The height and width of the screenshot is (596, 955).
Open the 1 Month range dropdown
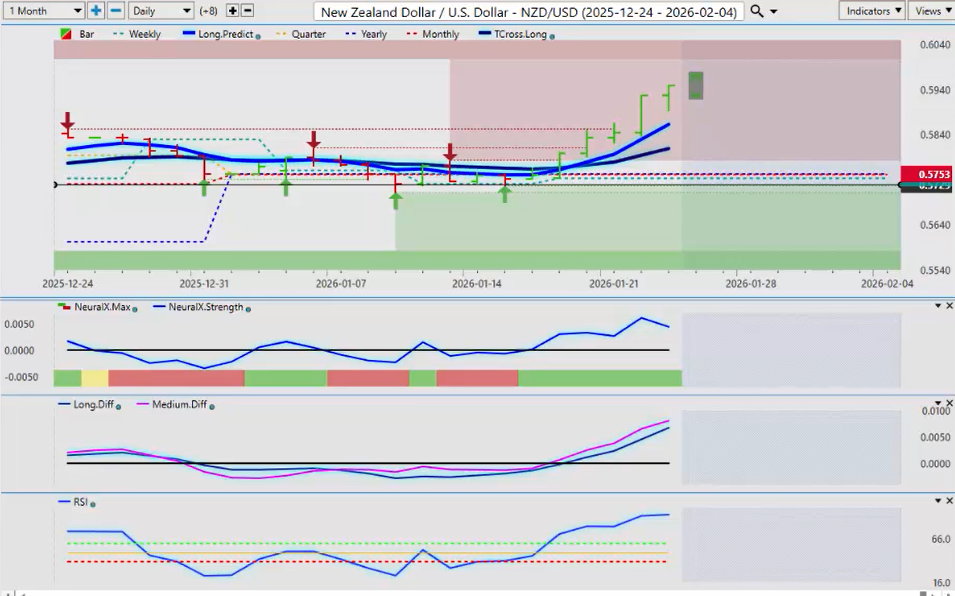[x=44, y=10]
